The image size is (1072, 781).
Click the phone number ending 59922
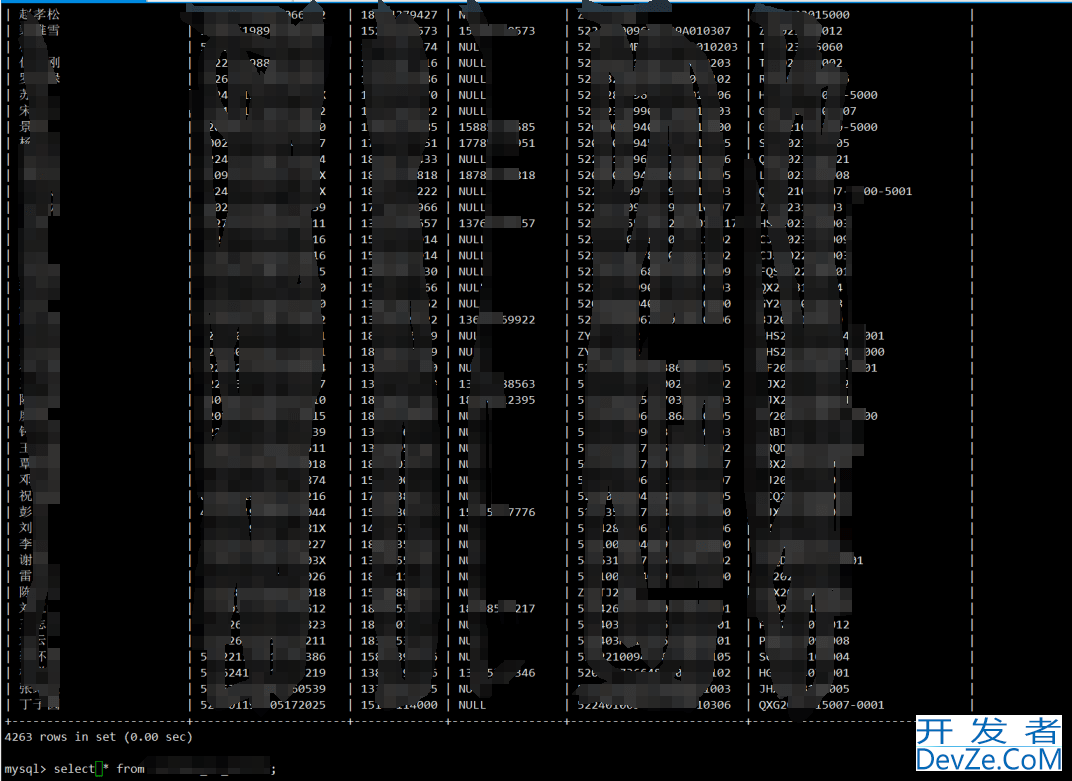[497, 319]
